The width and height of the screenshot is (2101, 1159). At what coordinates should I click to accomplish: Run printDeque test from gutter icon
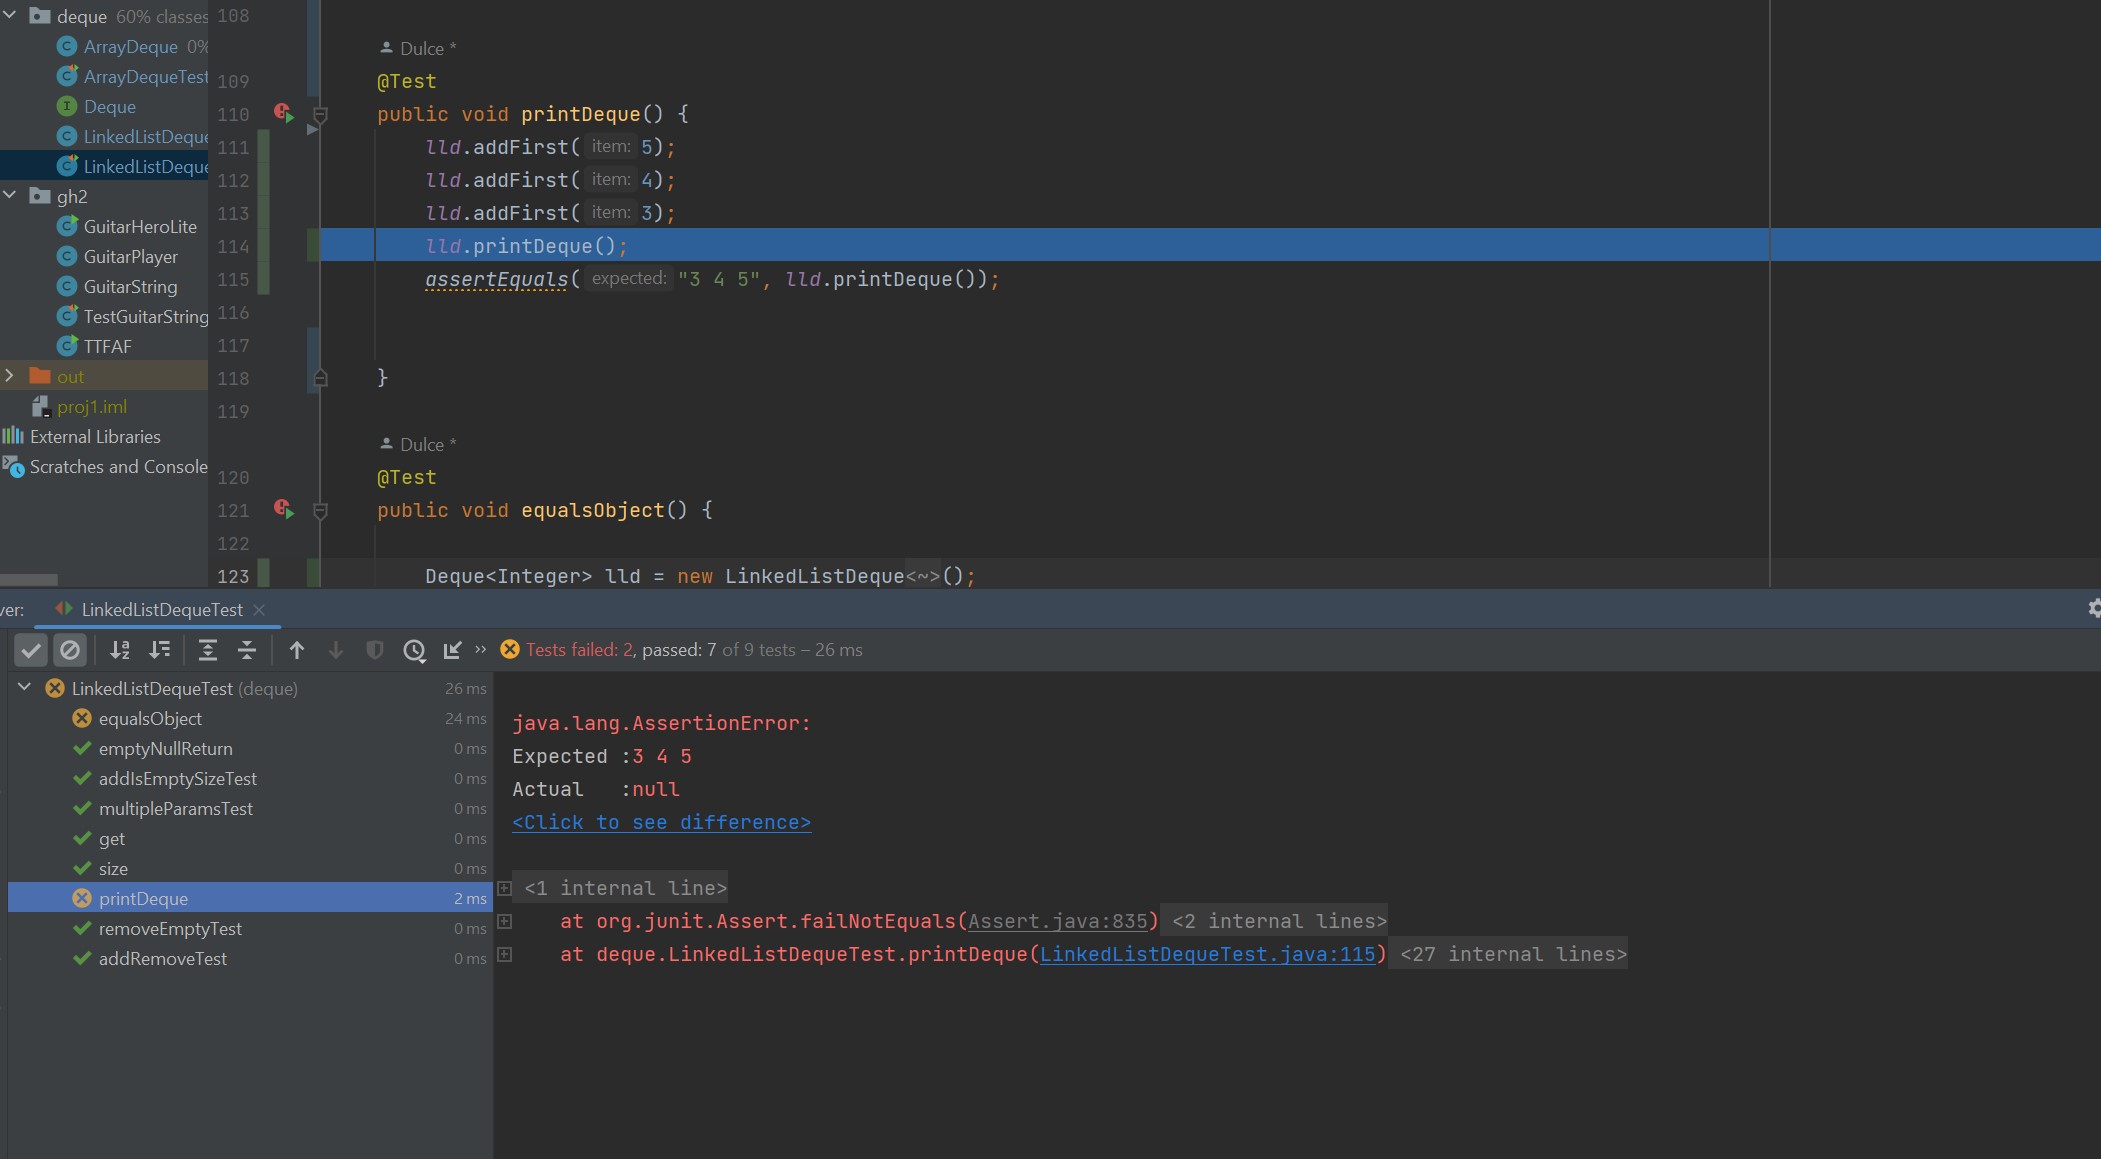pyautogui.click(x=284, y=113)
